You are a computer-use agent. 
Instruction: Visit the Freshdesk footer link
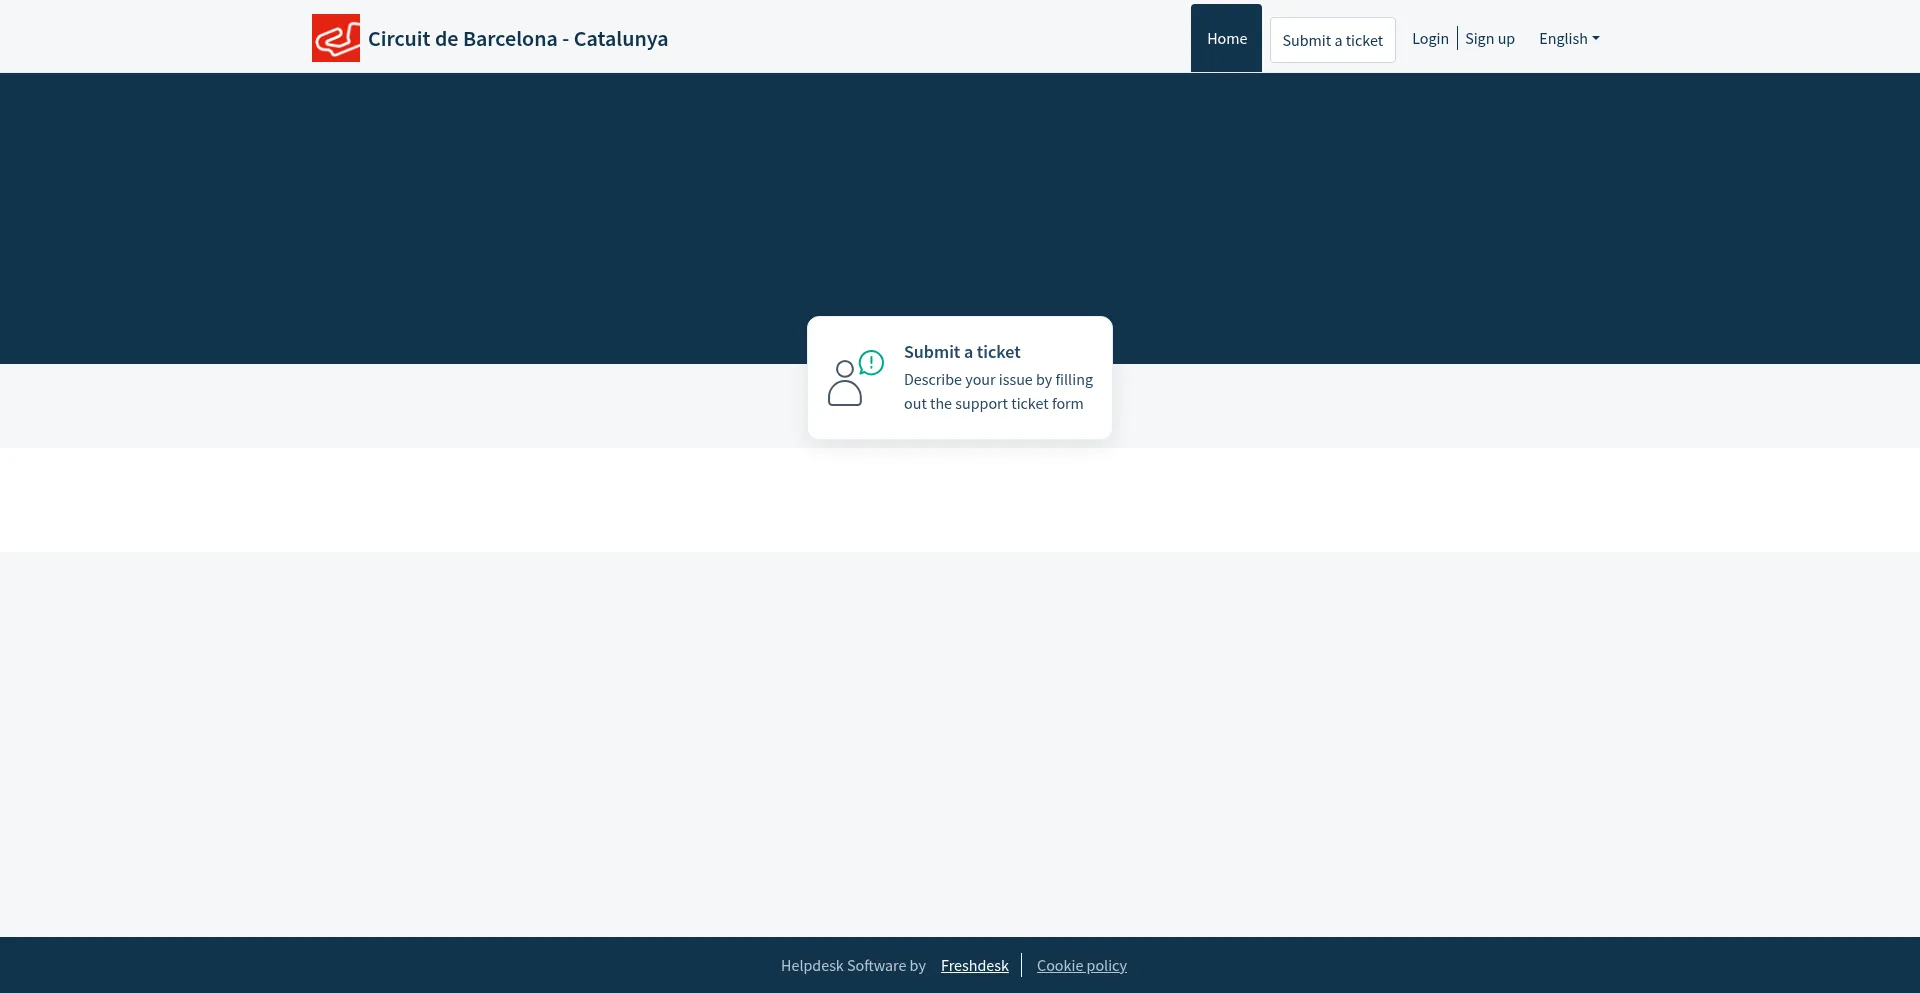974,966
